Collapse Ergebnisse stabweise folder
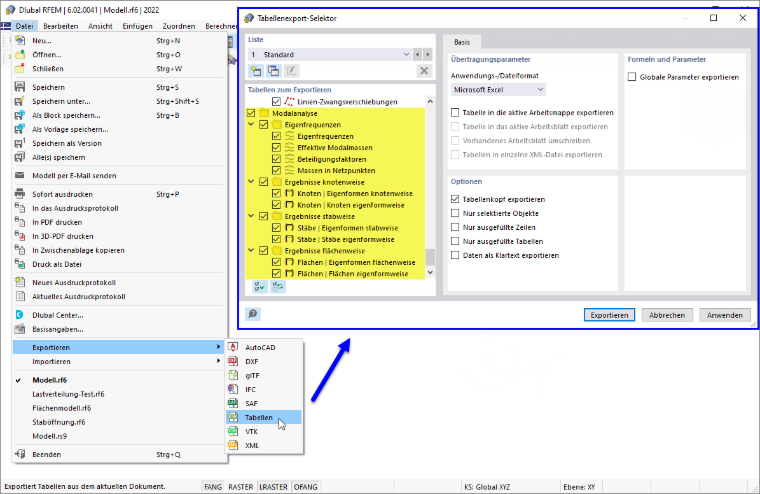This screenshot has height=494, width=760. tap(251, 216)
